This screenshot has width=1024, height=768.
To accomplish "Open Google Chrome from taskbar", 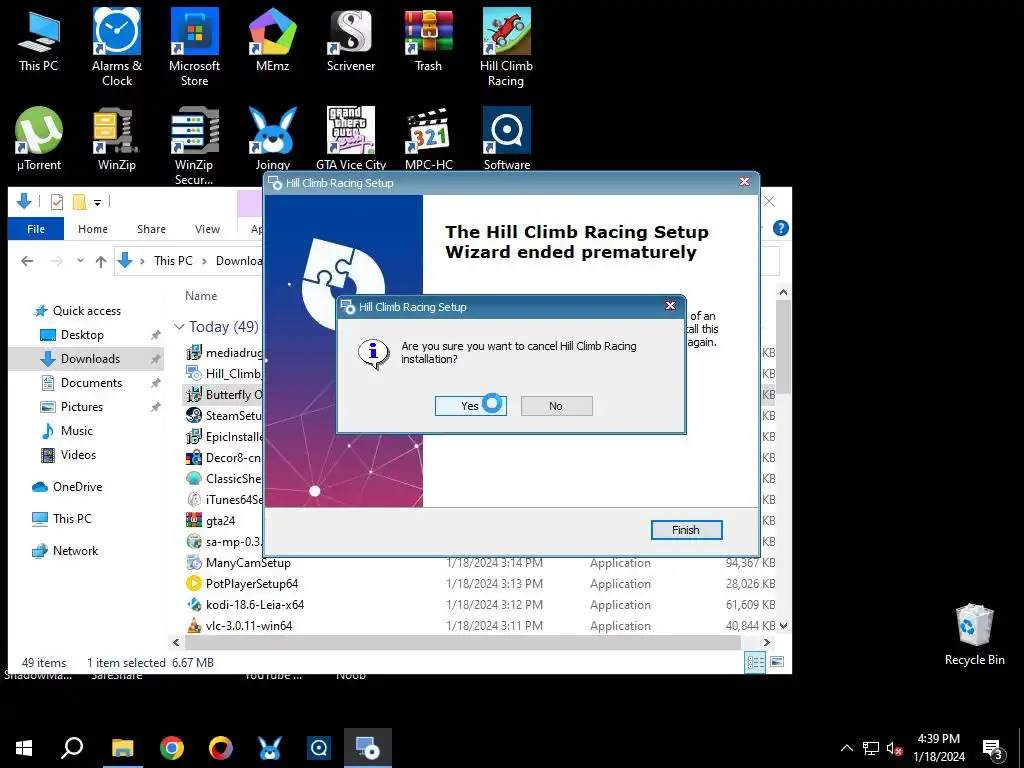I will [172, 748].
